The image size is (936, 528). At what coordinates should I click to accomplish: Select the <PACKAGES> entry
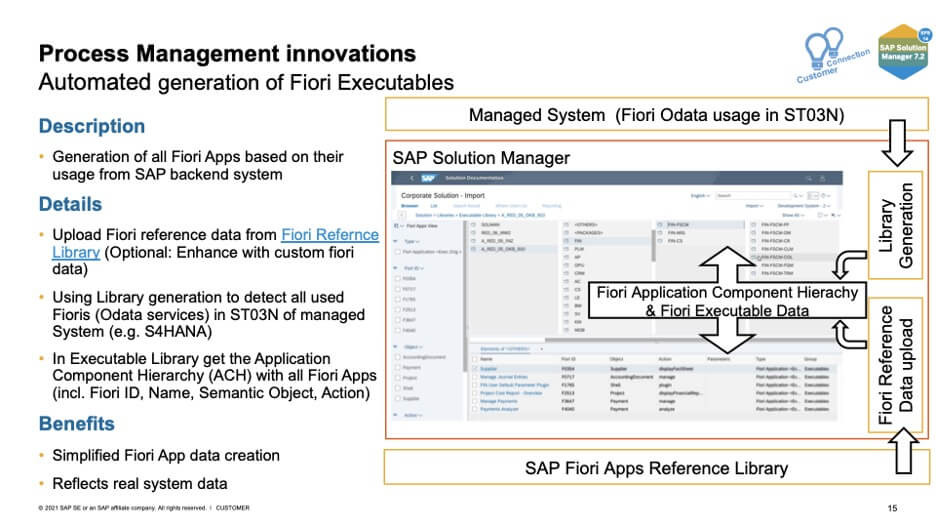tap(589, 233)
